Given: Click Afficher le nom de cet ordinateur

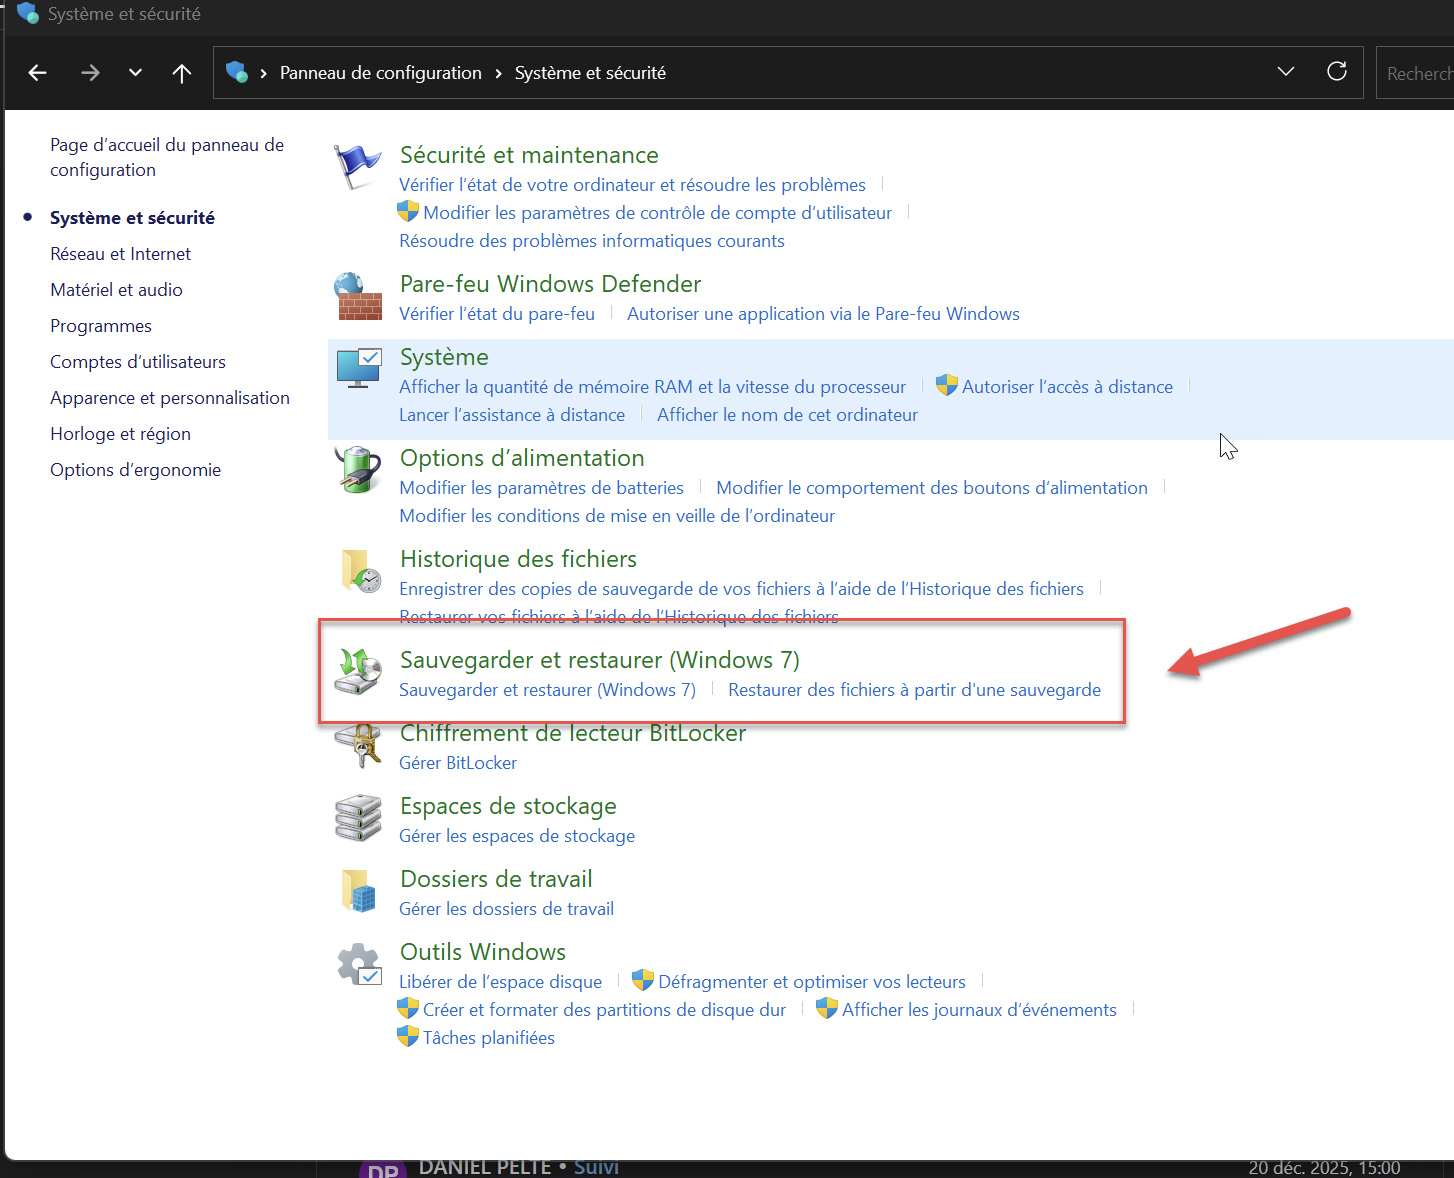Looking at the screenshot, I should tap(787, 415).
